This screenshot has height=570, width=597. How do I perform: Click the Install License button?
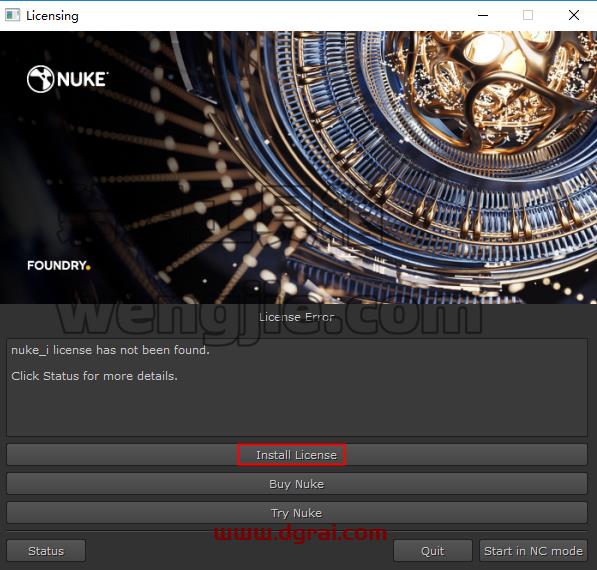click(x=297, y=454)
